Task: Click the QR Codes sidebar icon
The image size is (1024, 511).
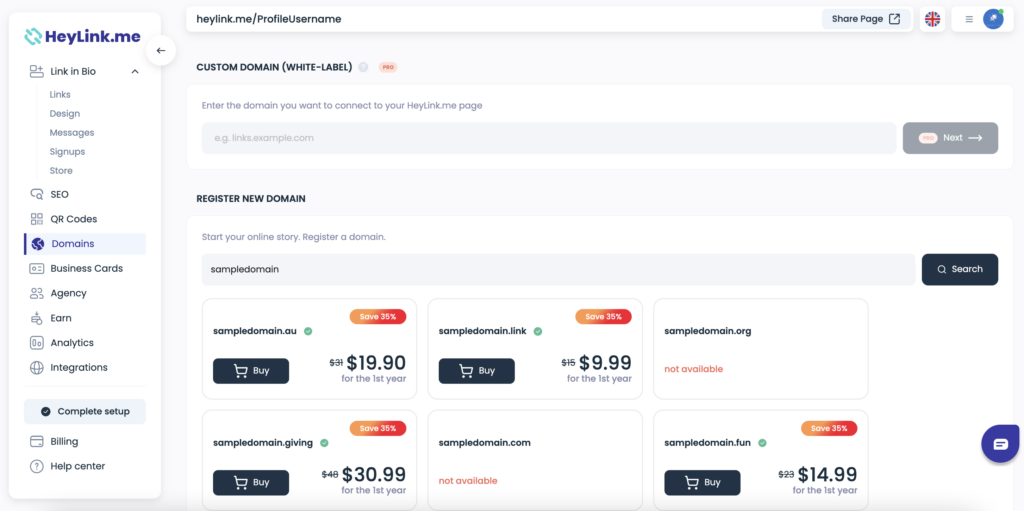Action: pyautogui.click(x=37, y=219)
